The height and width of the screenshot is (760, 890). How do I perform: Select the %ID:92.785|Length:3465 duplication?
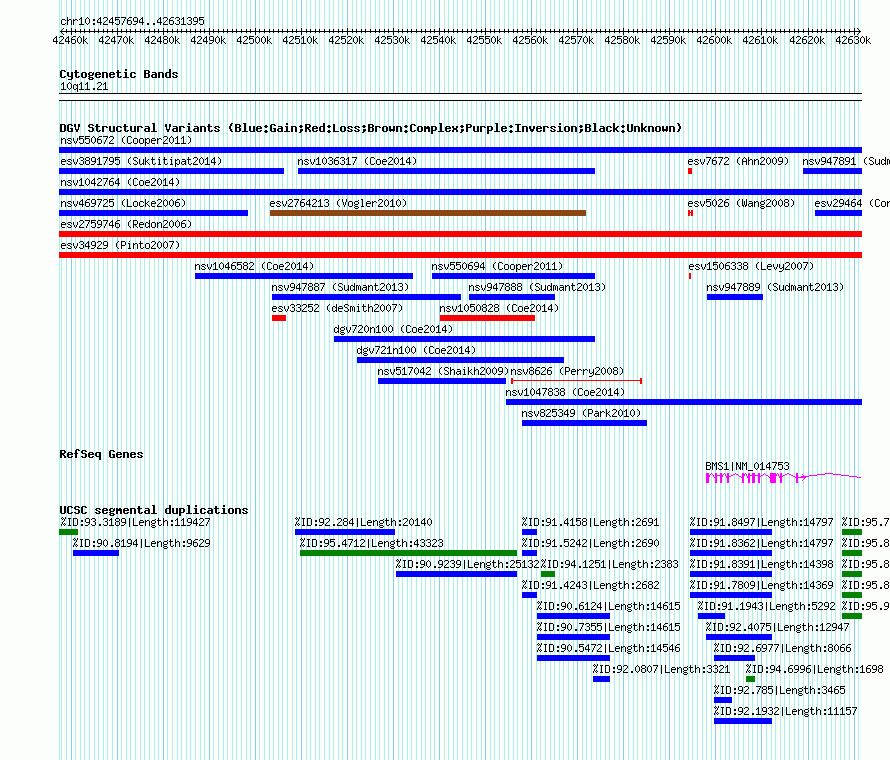click(x=723, y=700)
